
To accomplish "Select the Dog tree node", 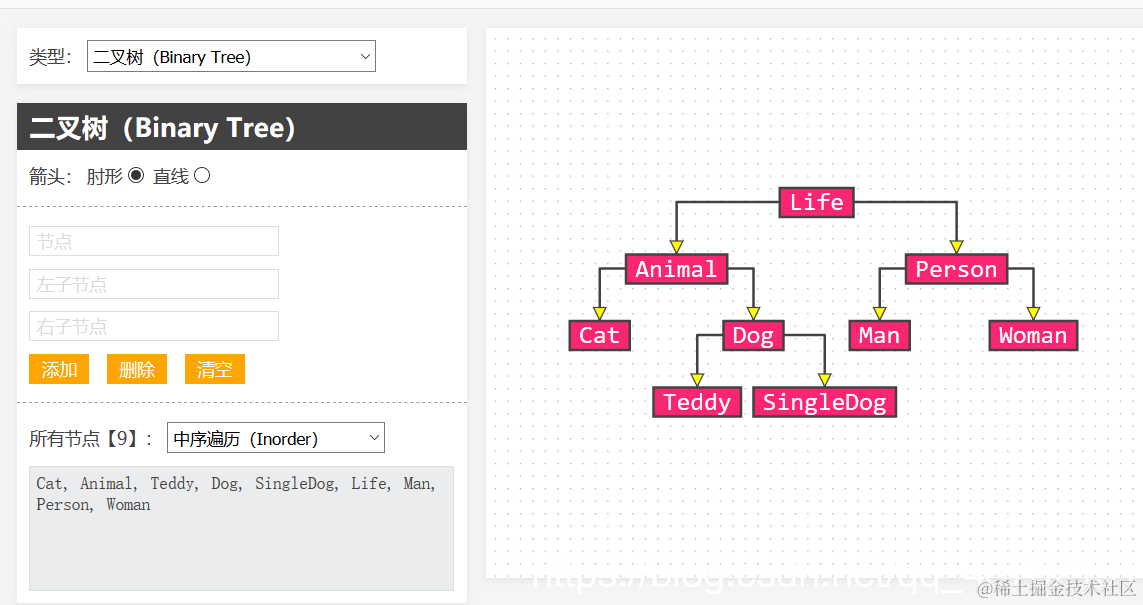I will pos(753,335).
